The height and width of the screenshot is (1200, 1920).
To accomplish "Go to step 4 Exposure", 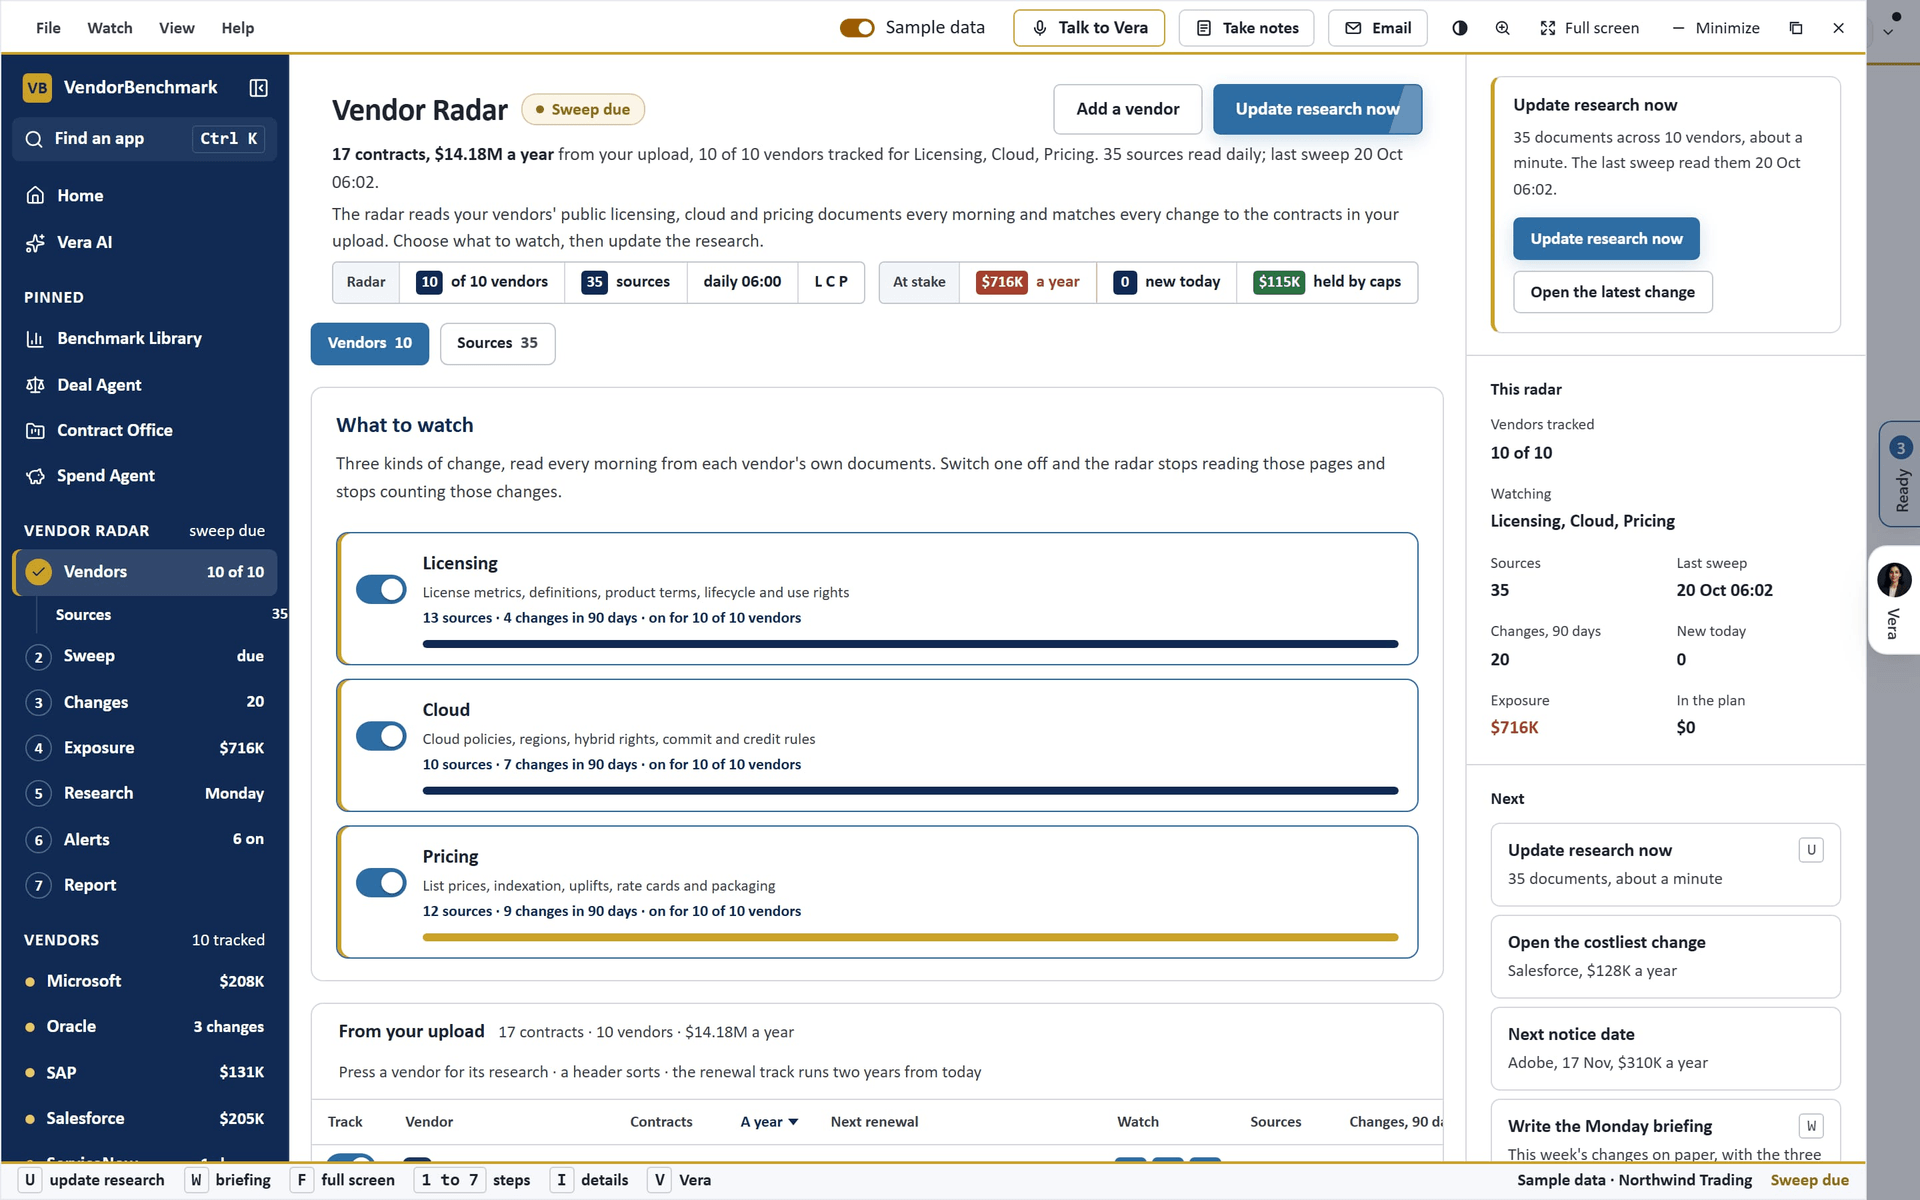I will click(x=145, y=748).
